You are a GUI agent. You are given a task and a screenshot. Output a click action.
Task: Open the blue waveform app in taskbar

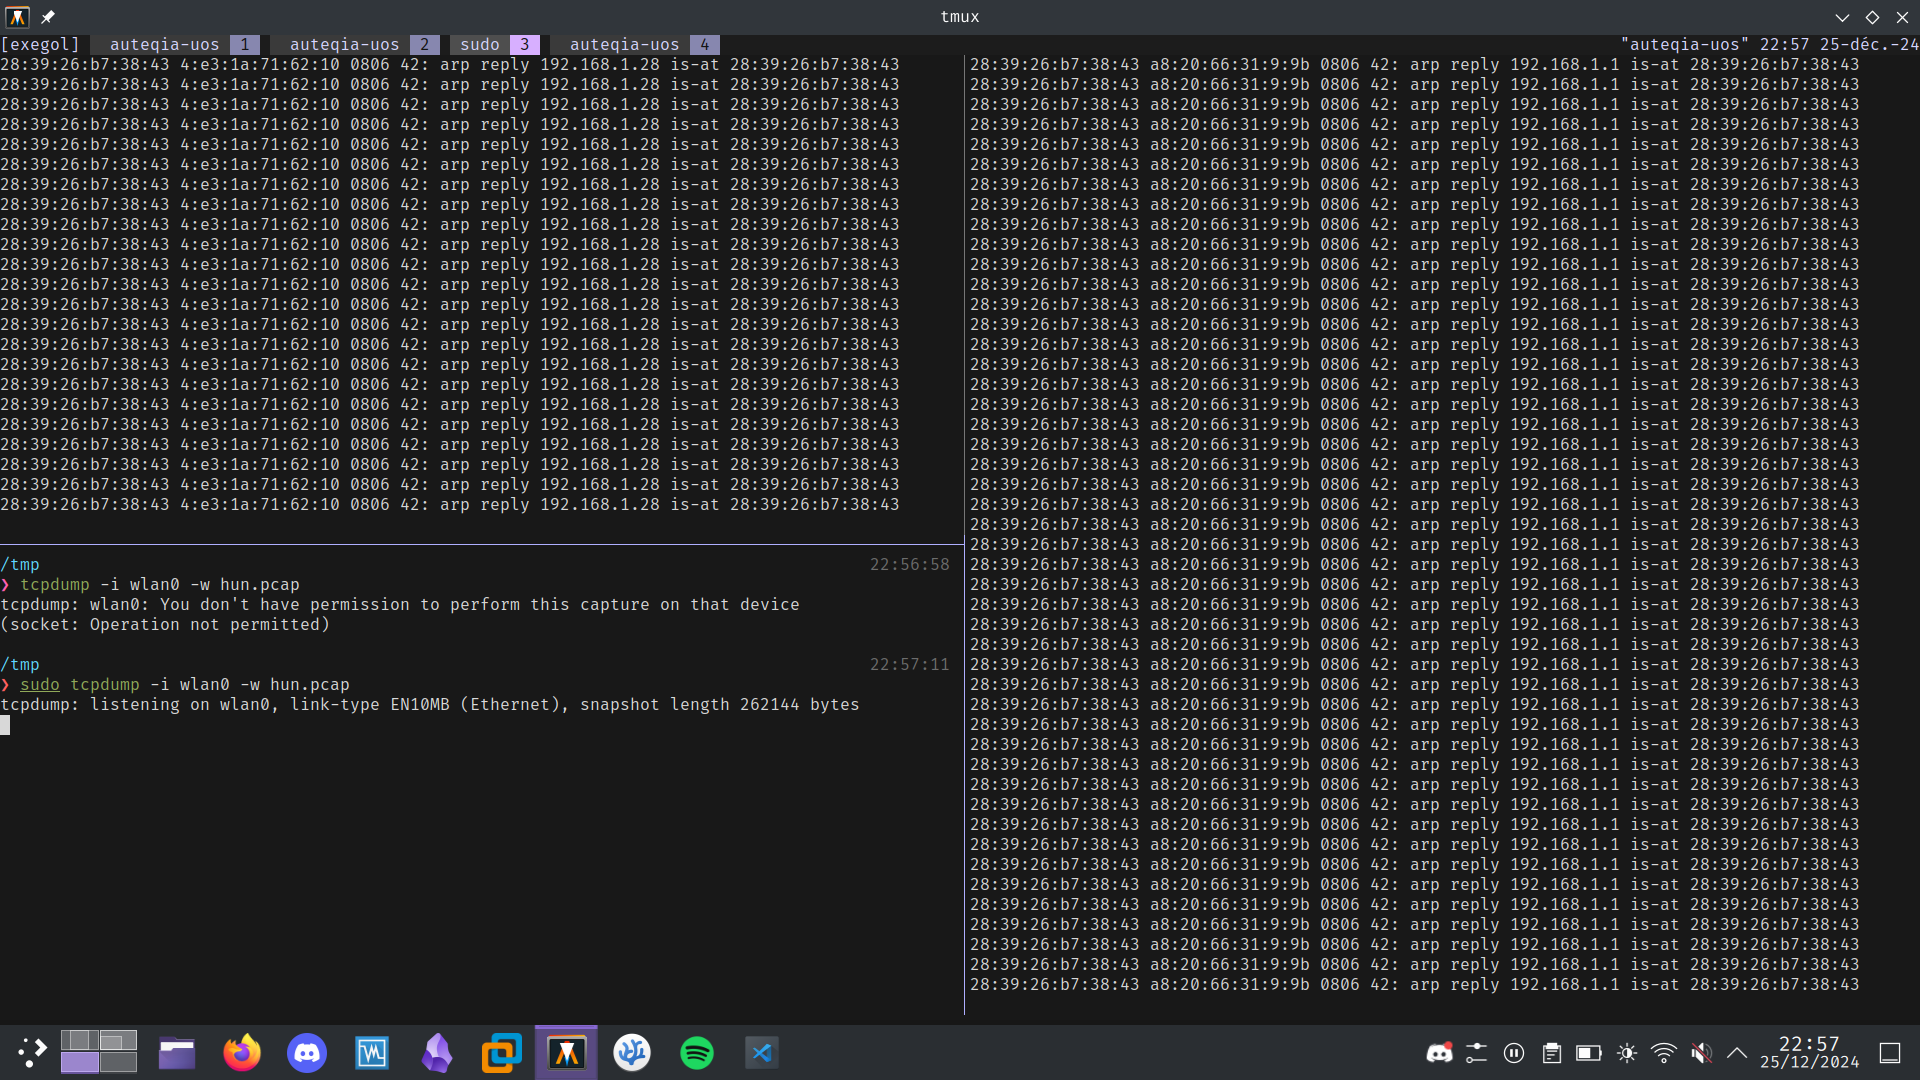tap(372, 1052)
